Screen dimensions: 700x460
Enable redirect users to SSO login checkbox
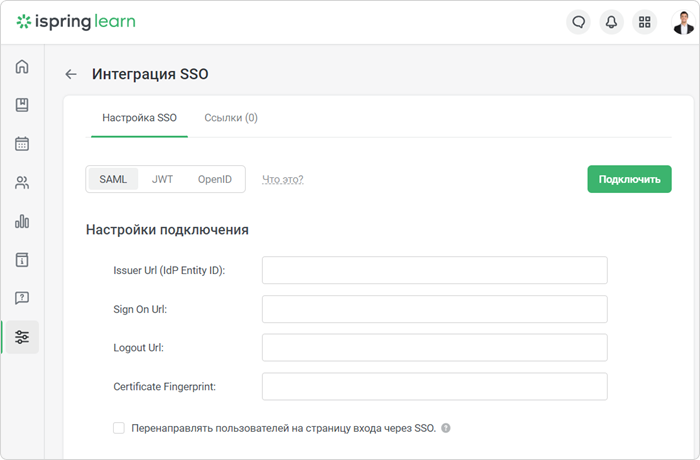click(x=119, y=428)
